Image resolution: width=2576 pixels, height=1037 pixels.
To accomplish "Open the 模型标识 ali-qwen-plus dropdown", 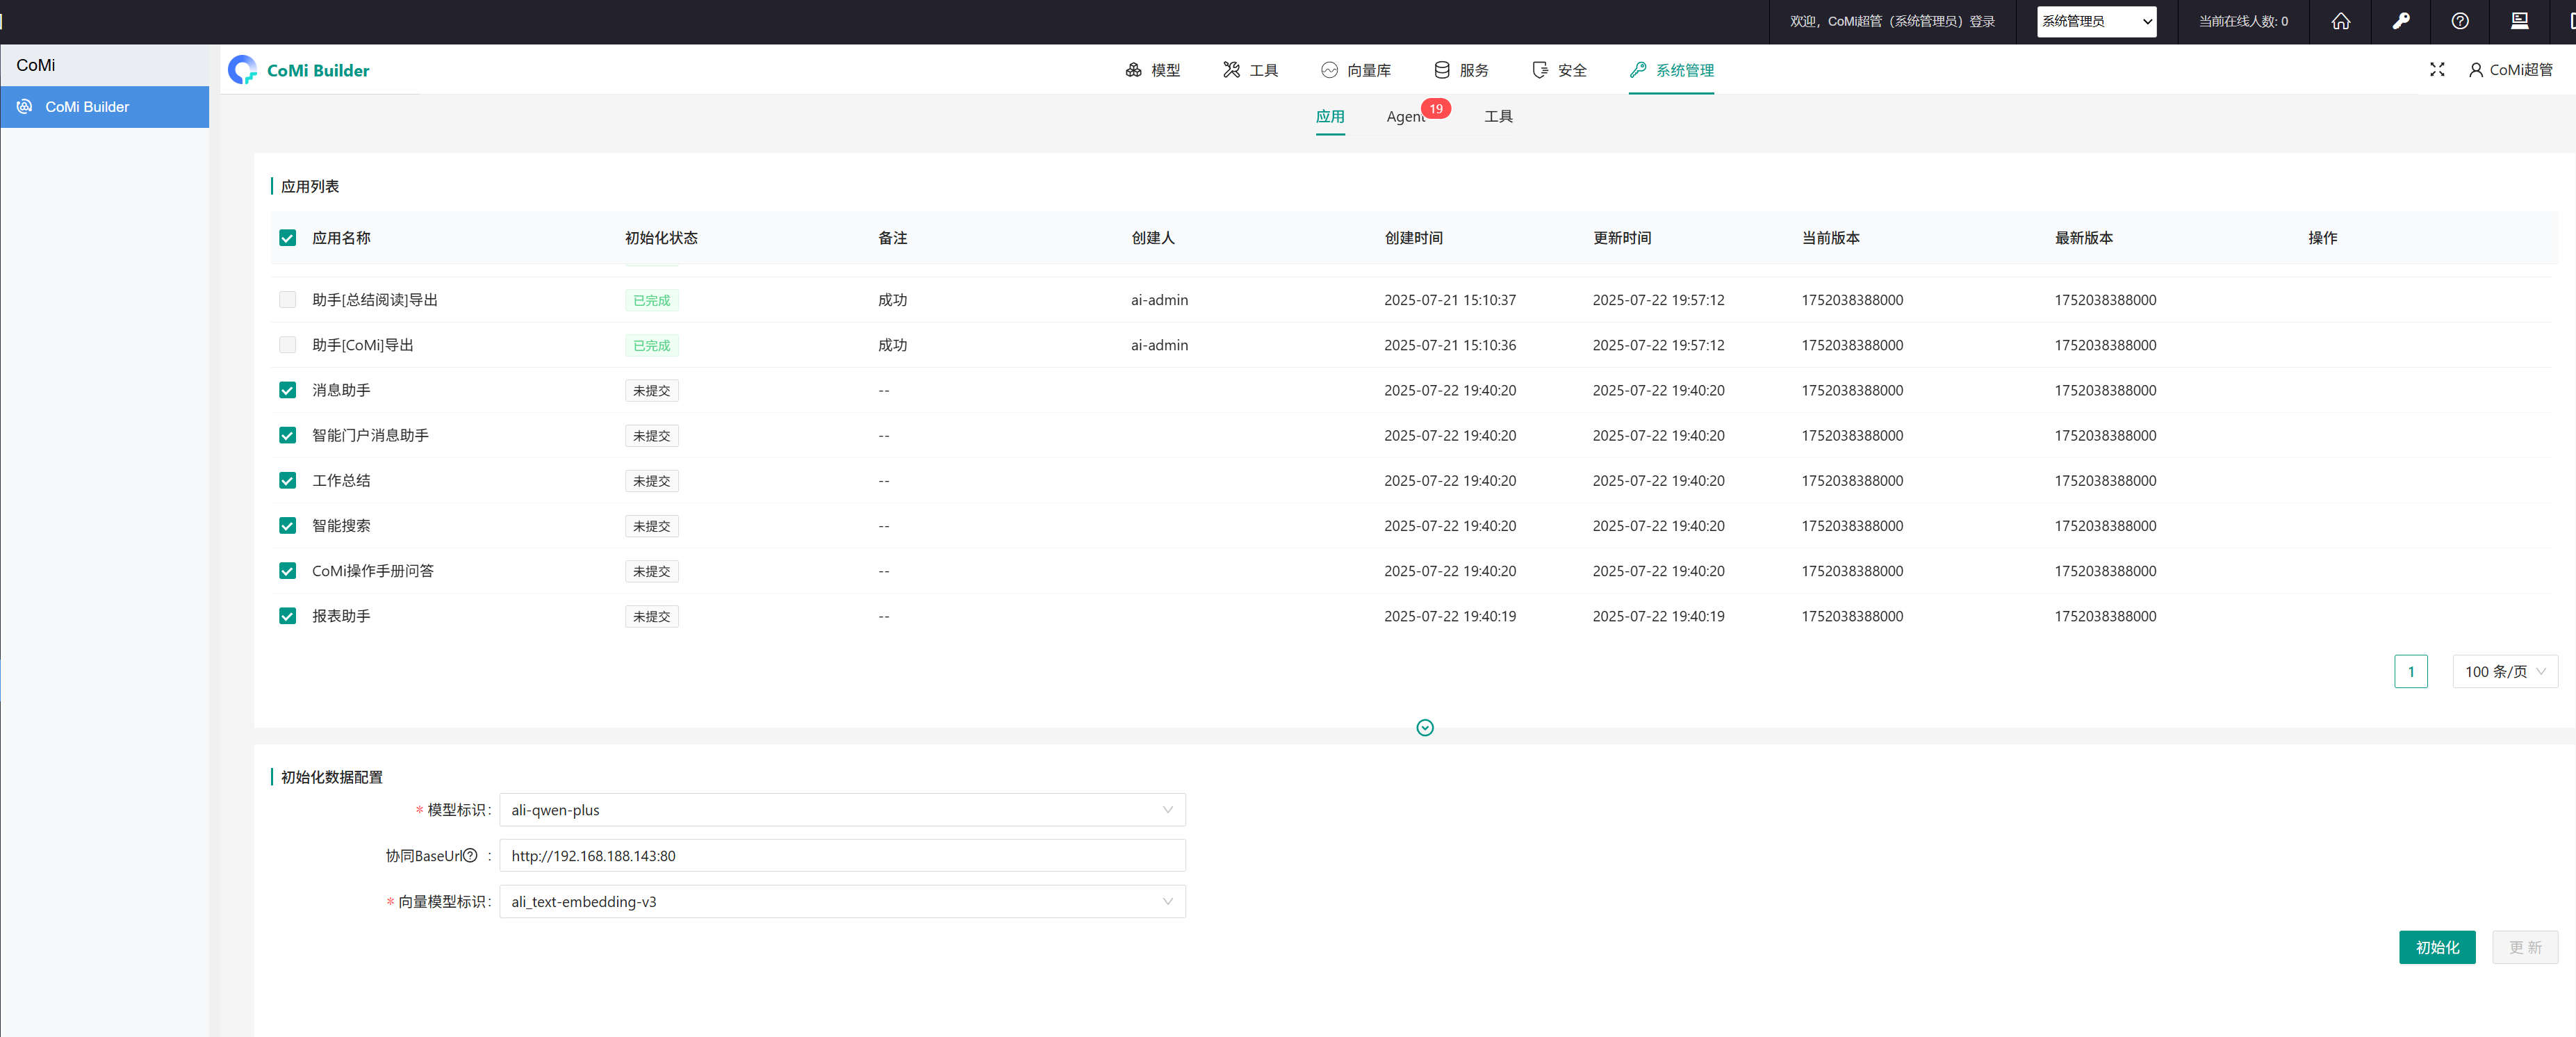I will (x=842, y=809).
